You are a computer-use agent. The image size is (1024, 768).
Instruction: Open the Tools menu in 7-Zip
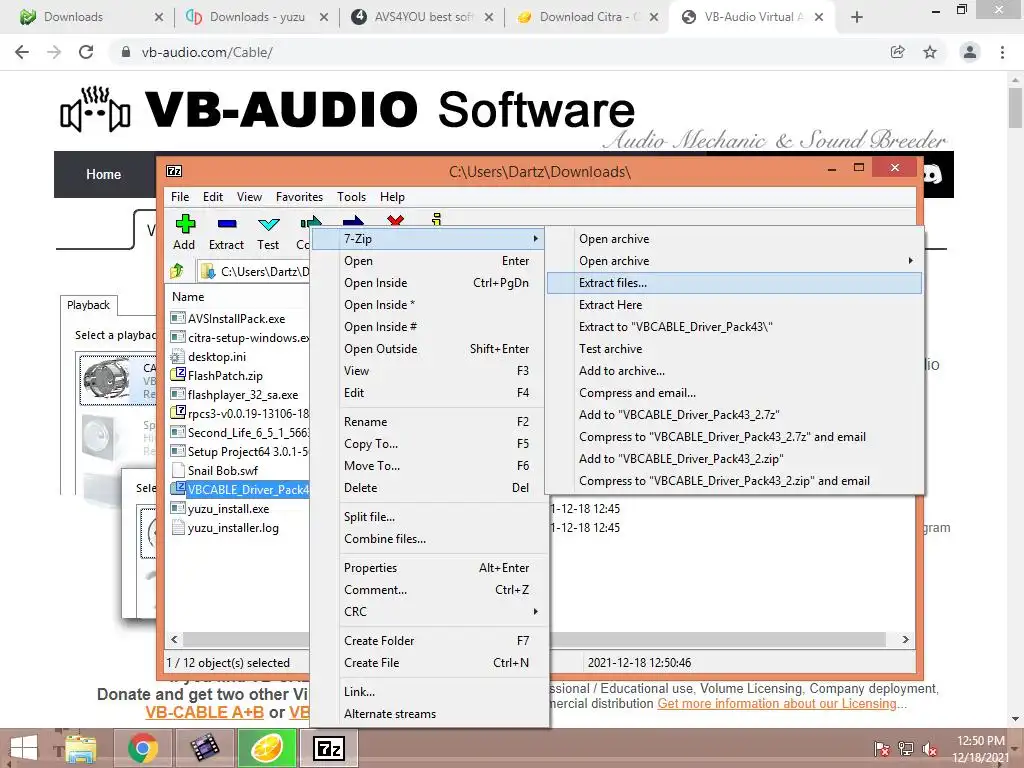[351, 197]
